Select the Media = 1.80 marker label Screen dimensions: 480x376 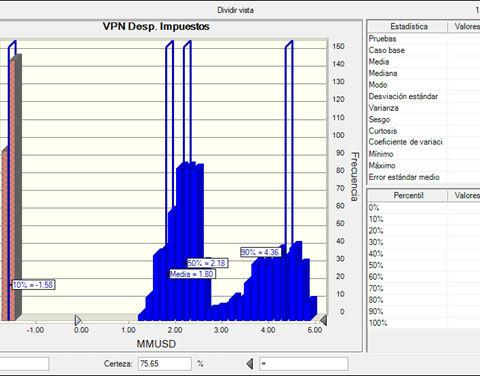tap(192, 274)
